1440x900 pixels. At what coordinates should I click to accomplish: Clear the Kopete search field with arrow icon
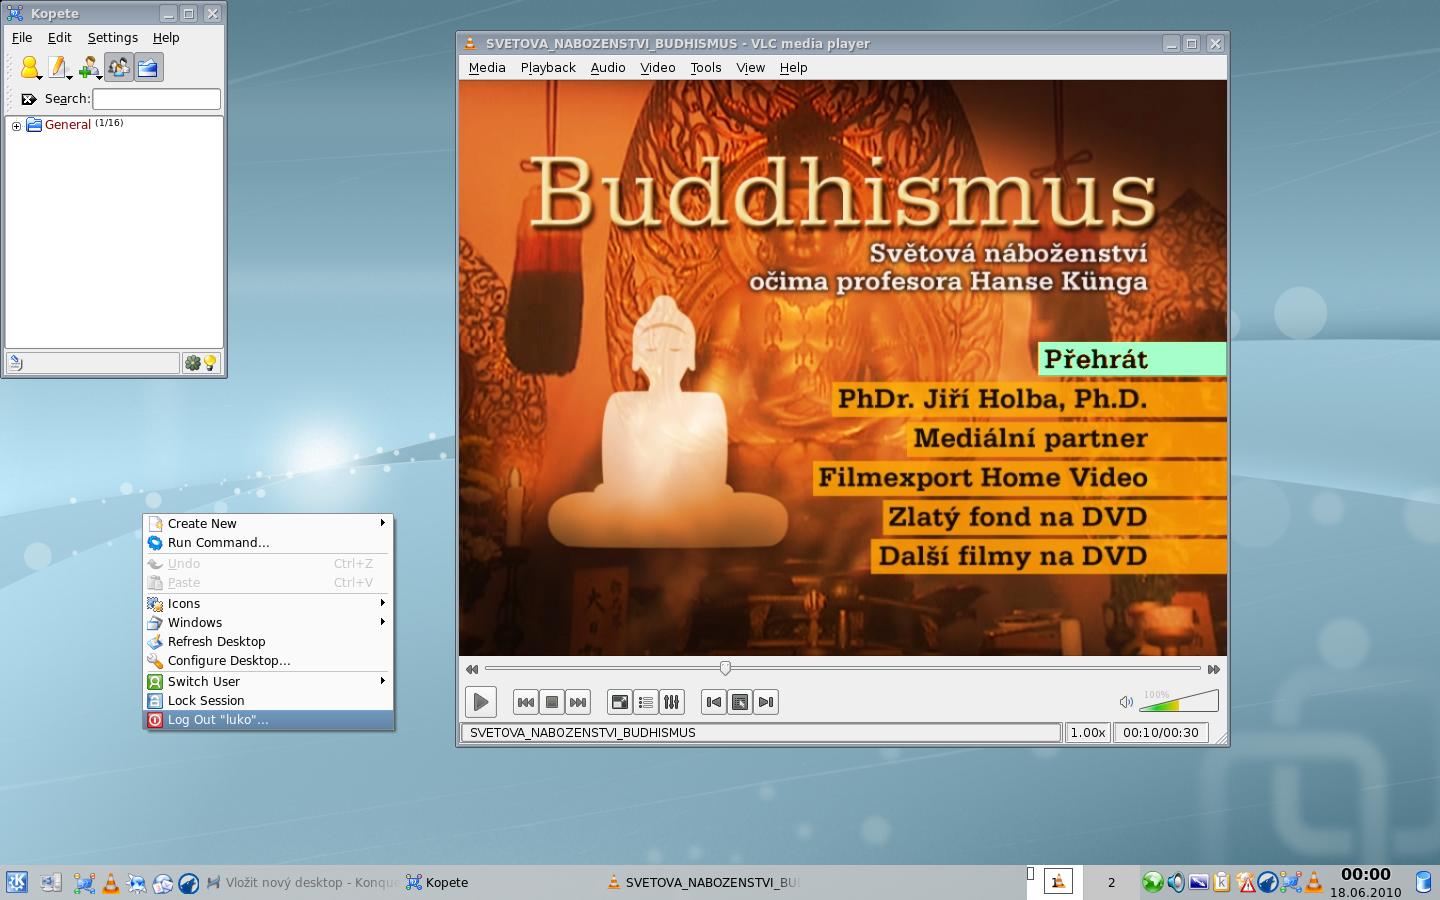click(x=29, y=99)
